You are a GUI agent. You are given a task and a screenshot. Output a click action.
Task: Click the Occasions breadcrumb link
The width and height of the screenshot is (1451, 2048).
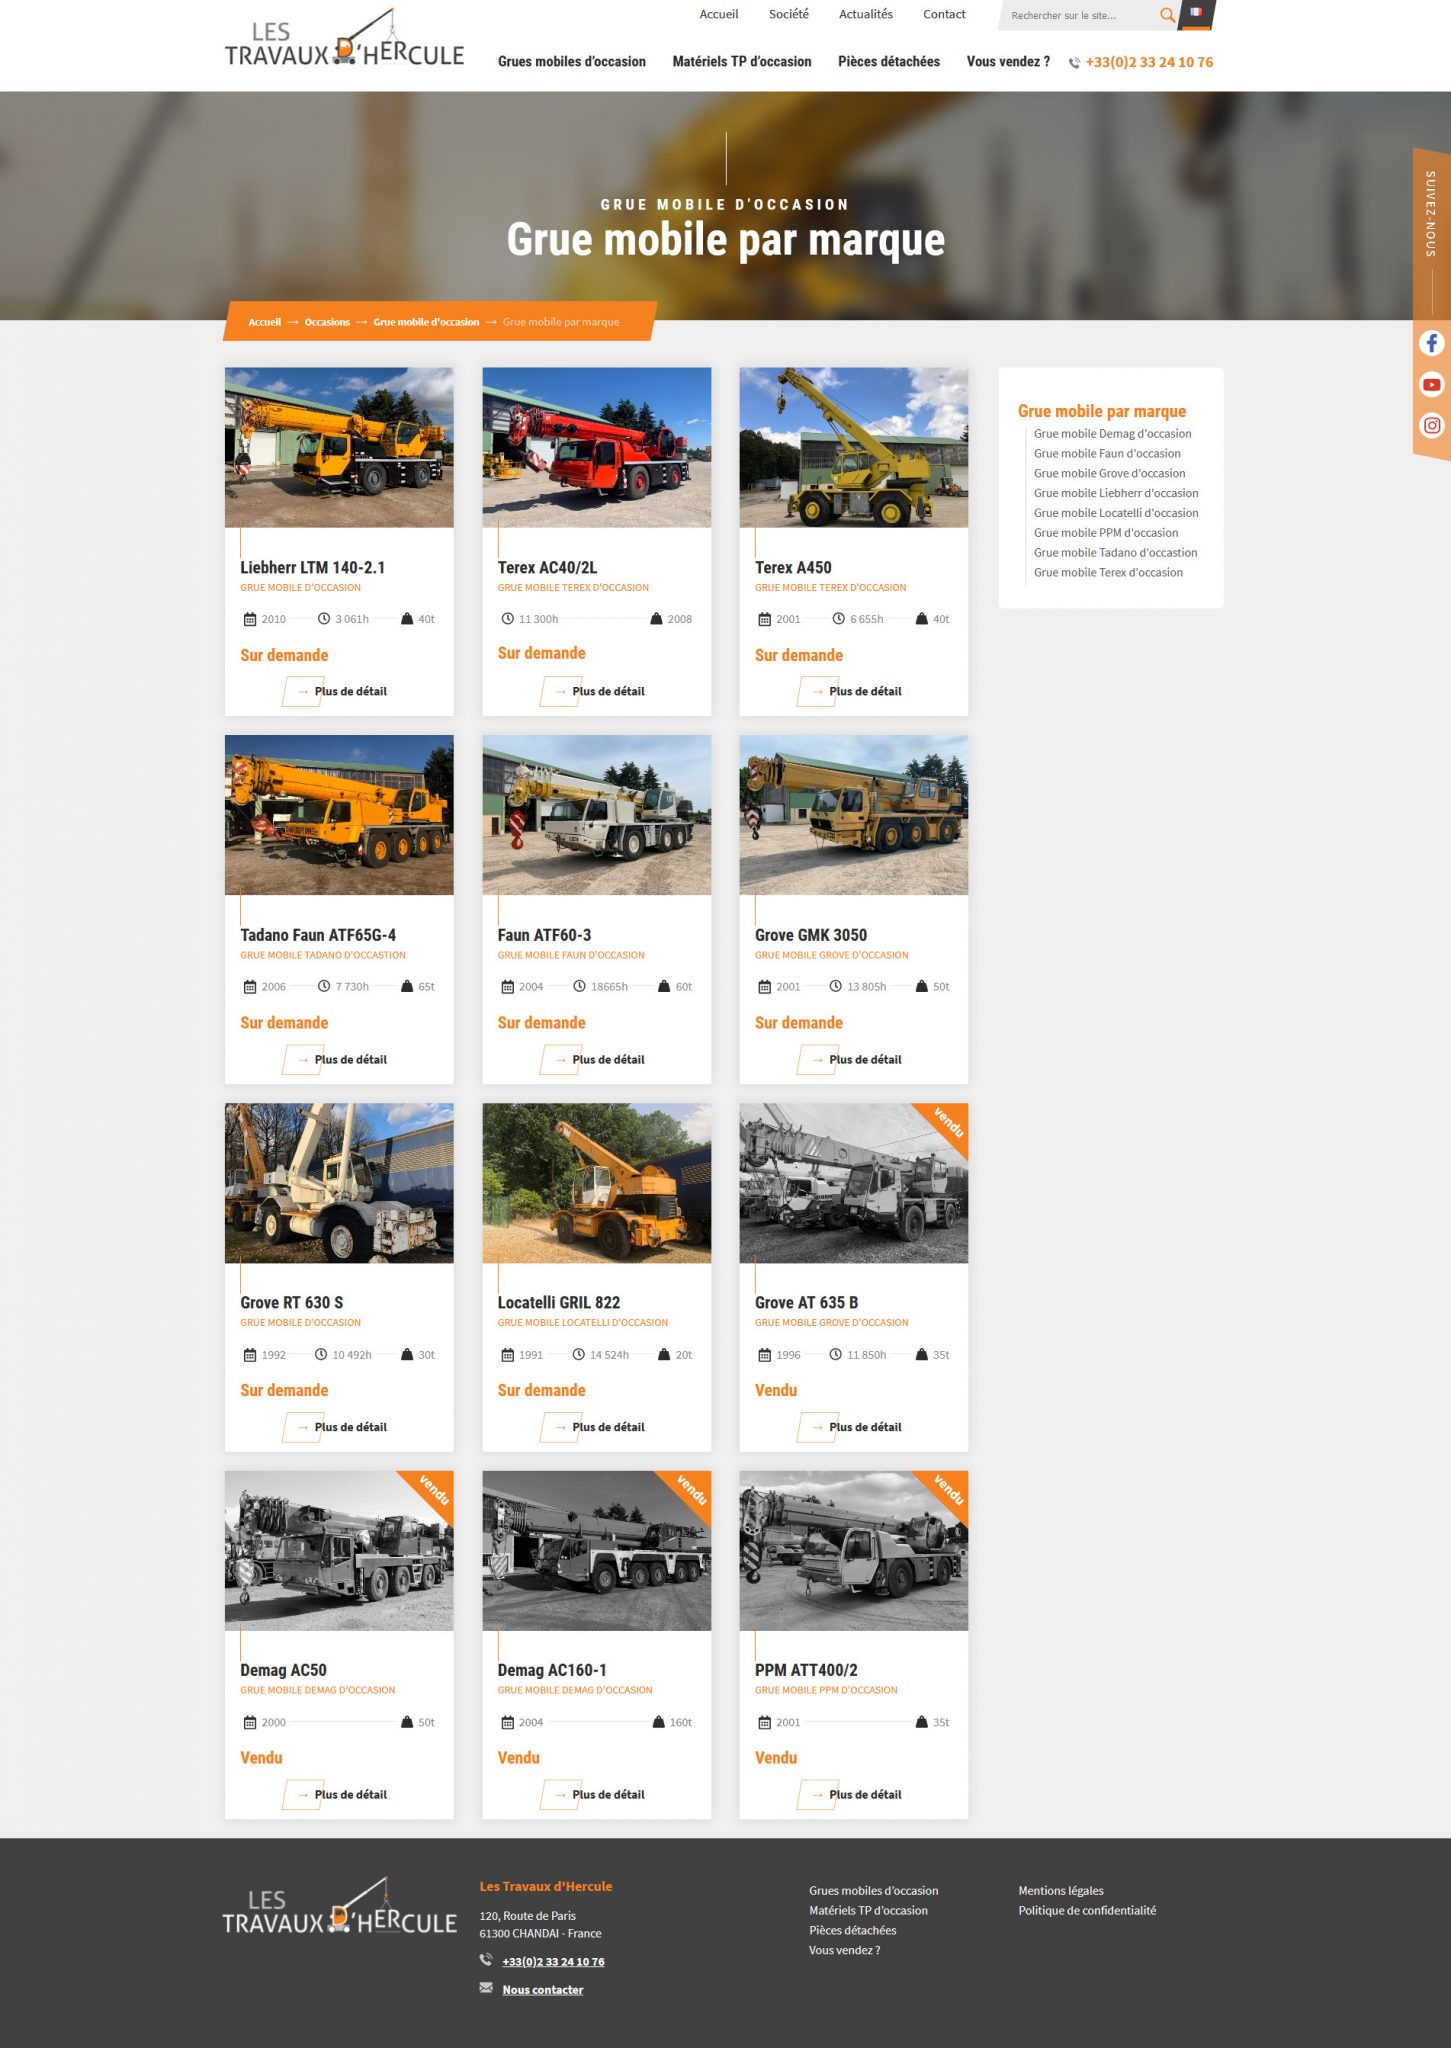coord(327,322)
